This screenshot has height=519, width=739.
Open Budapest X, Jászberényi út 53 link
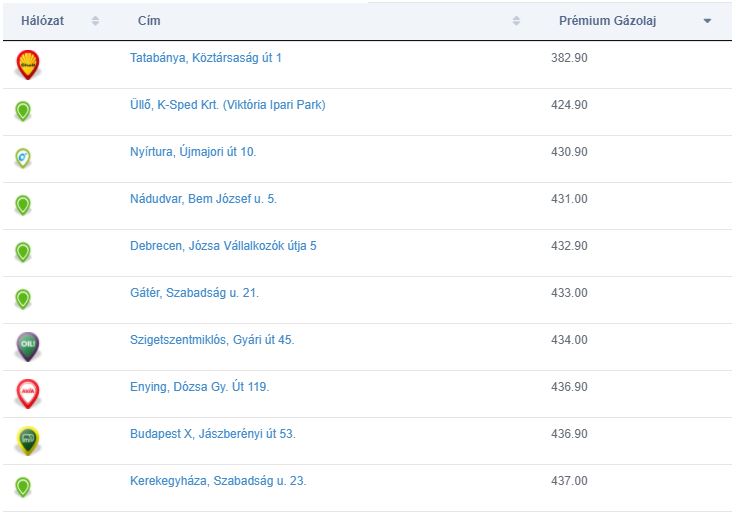pyautogui.click(x=213, y=434)
